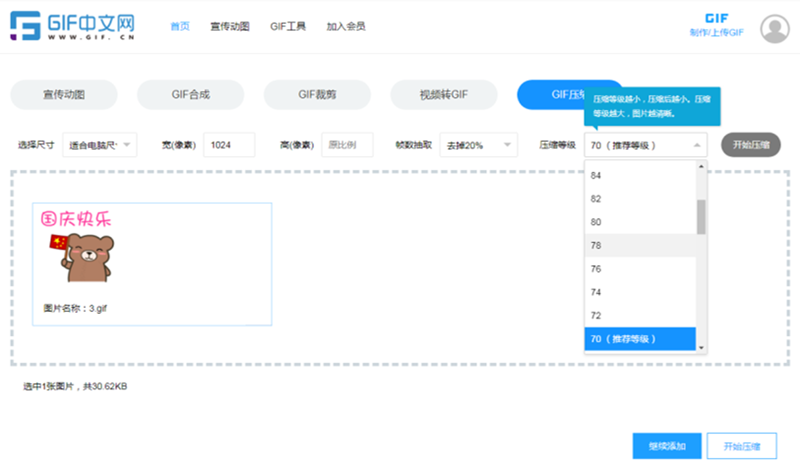Switch to the 宣传动图 pill tab
The height and width of the screenshot is (469, 800).
pyautogui.click(x=64, y=94)
